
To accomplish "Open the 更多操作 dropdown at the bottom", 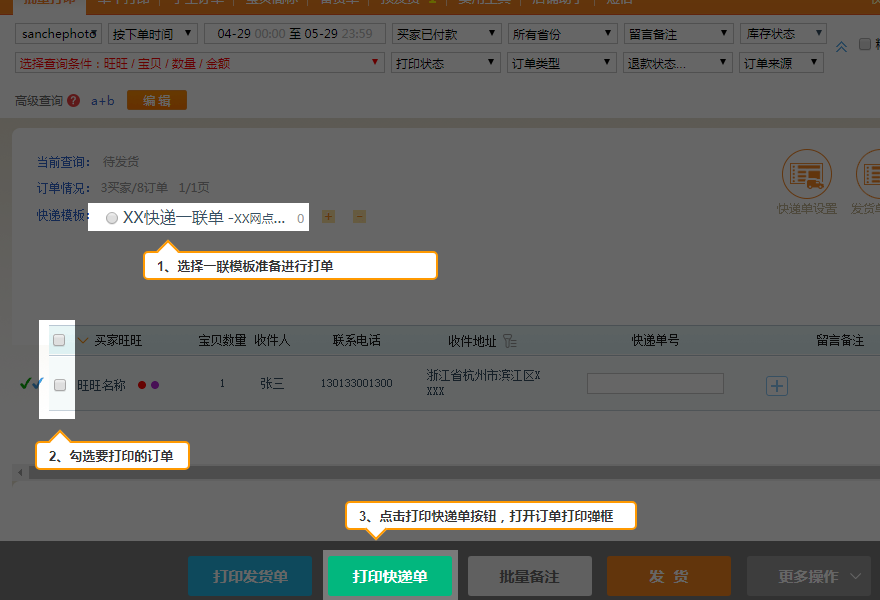I will point(808,577).
